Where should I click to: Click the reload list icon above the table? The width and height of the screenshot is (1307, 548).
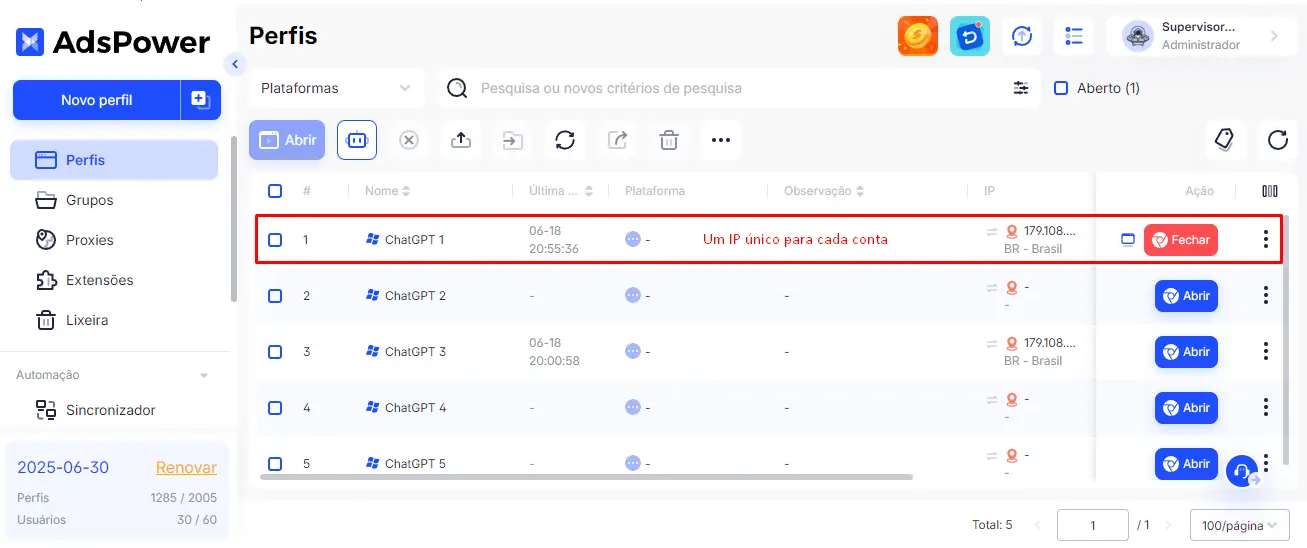pyautogui.click(x=1277, y=140)
